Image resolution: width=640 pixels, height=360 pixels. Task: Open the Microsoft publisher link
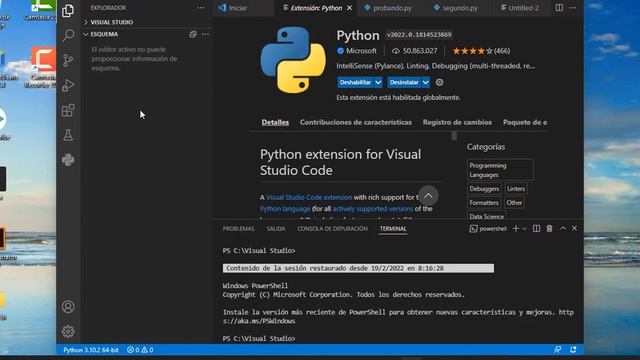357,51
